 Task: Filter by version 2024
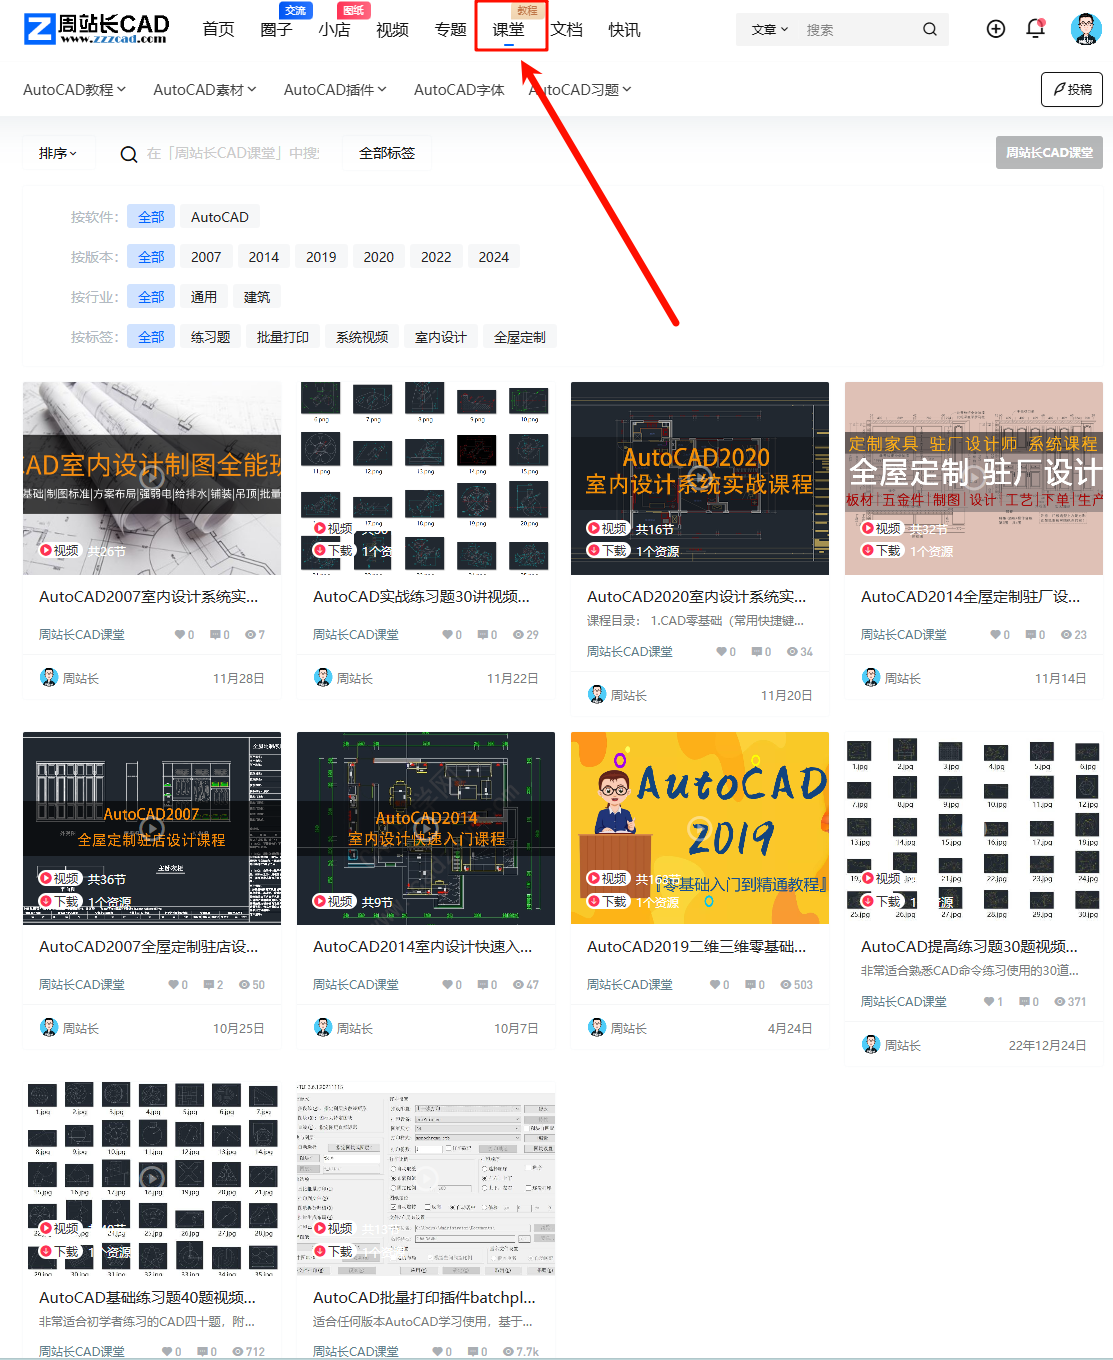pyautogui.click(x=494, y=257)
